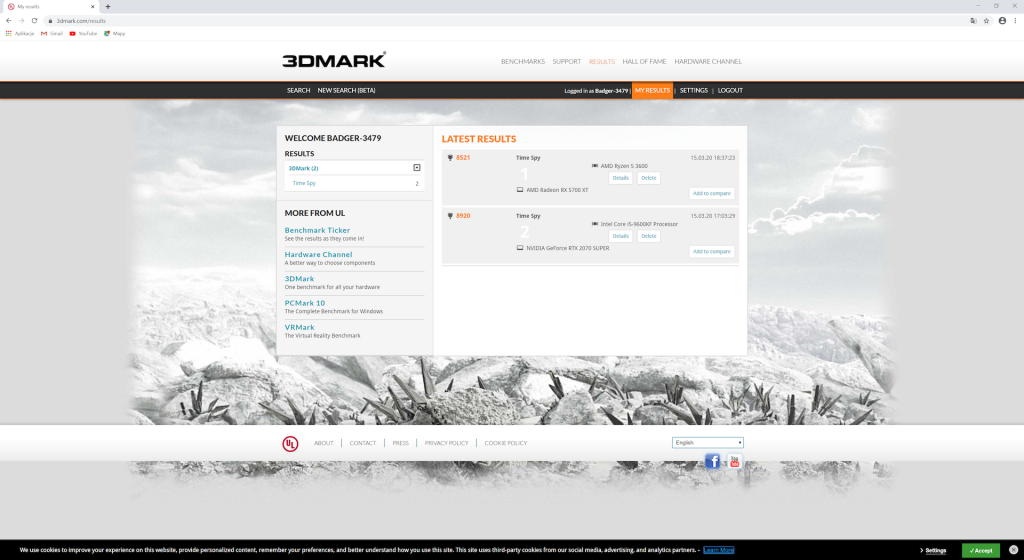Switch to the My Results tab
1024x560 pixels.
652,90
